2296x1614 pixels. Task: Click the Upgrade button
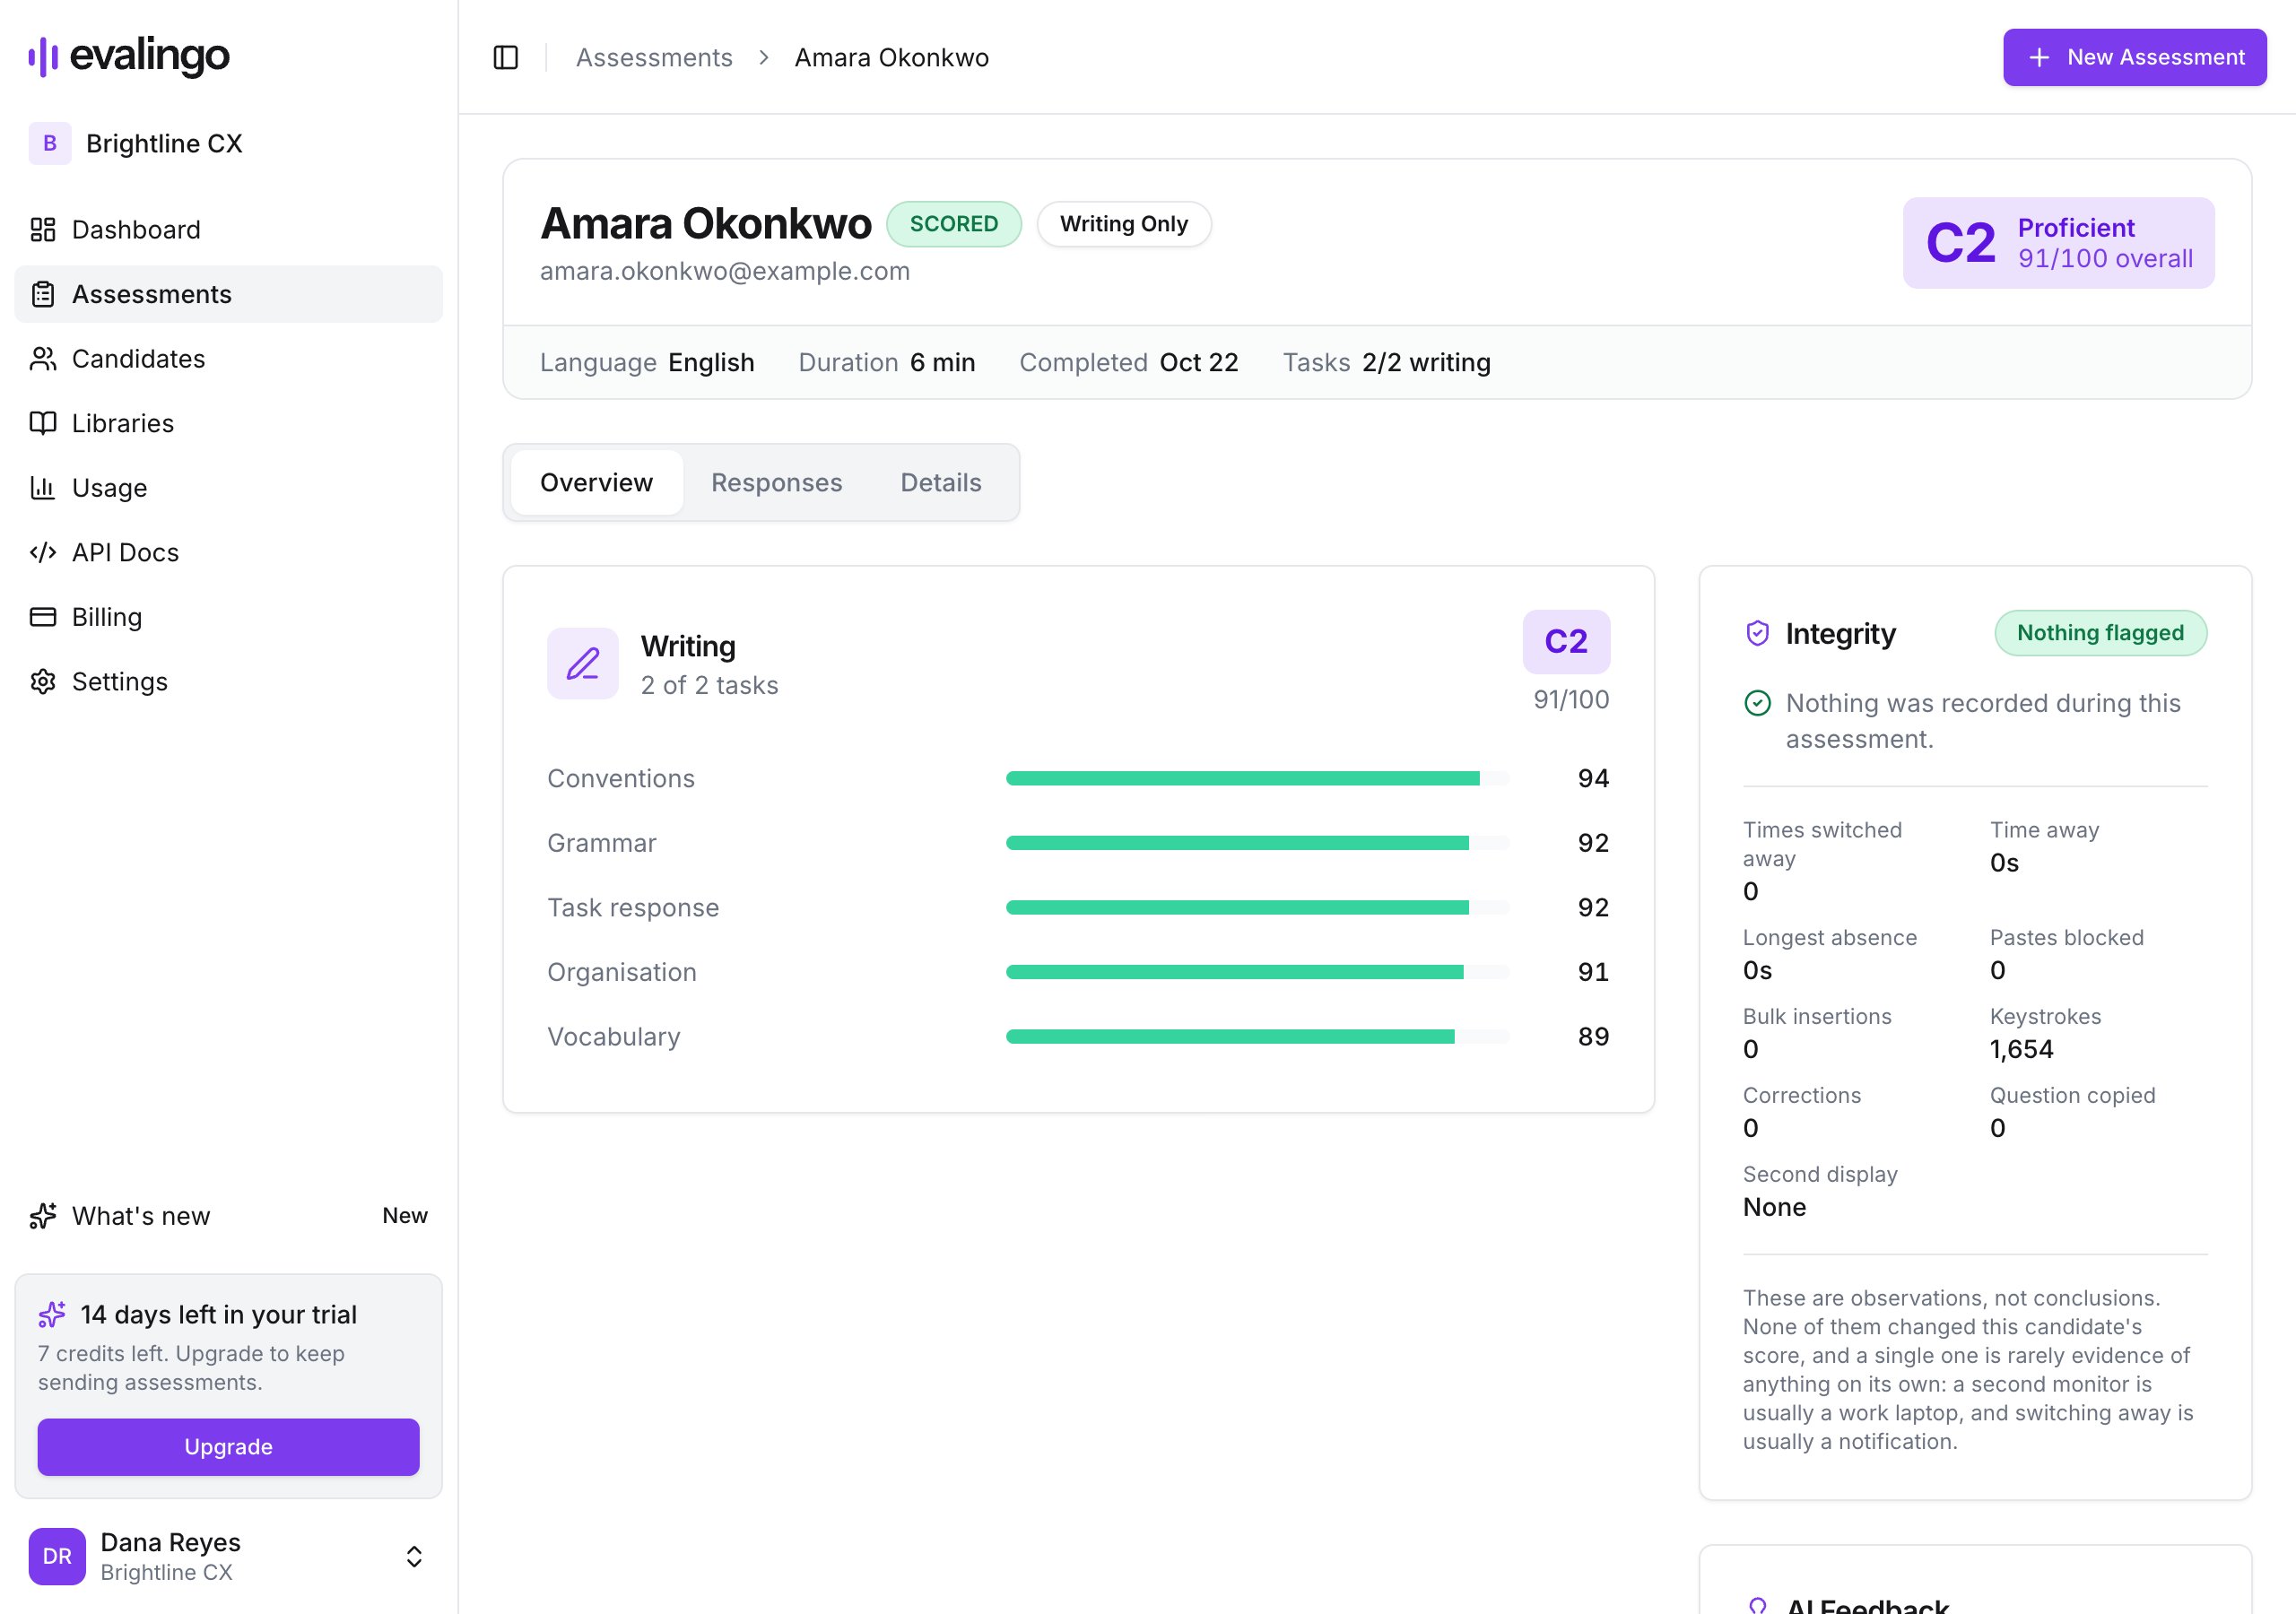click(x=228, y=1446)
